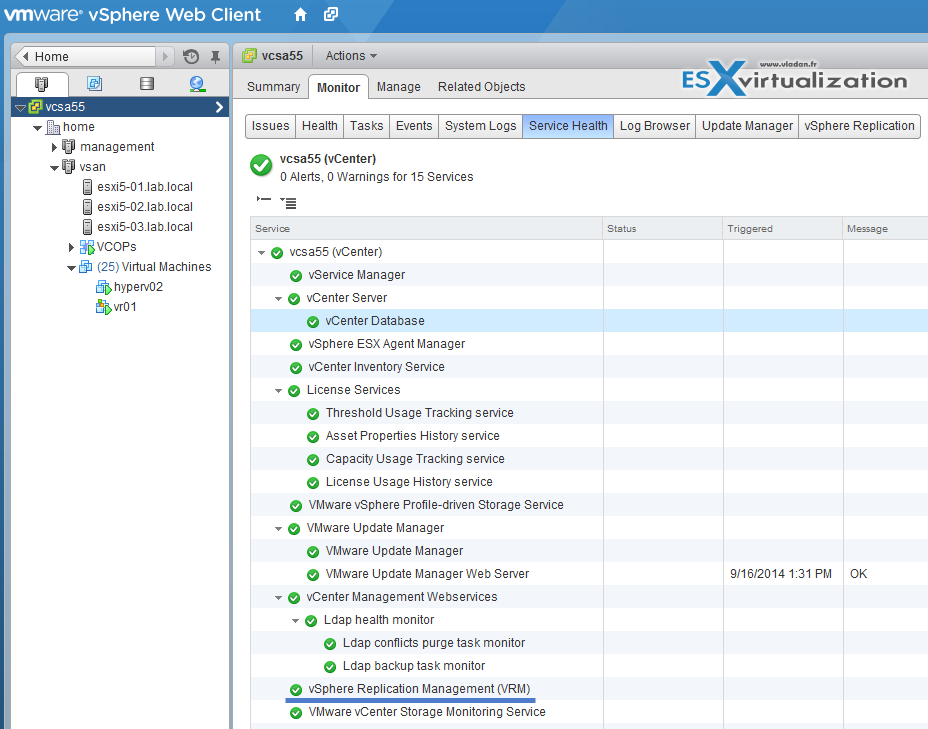Click the green status icon beside vService Manager
This screenshot has height=729, width=928.
296,276
